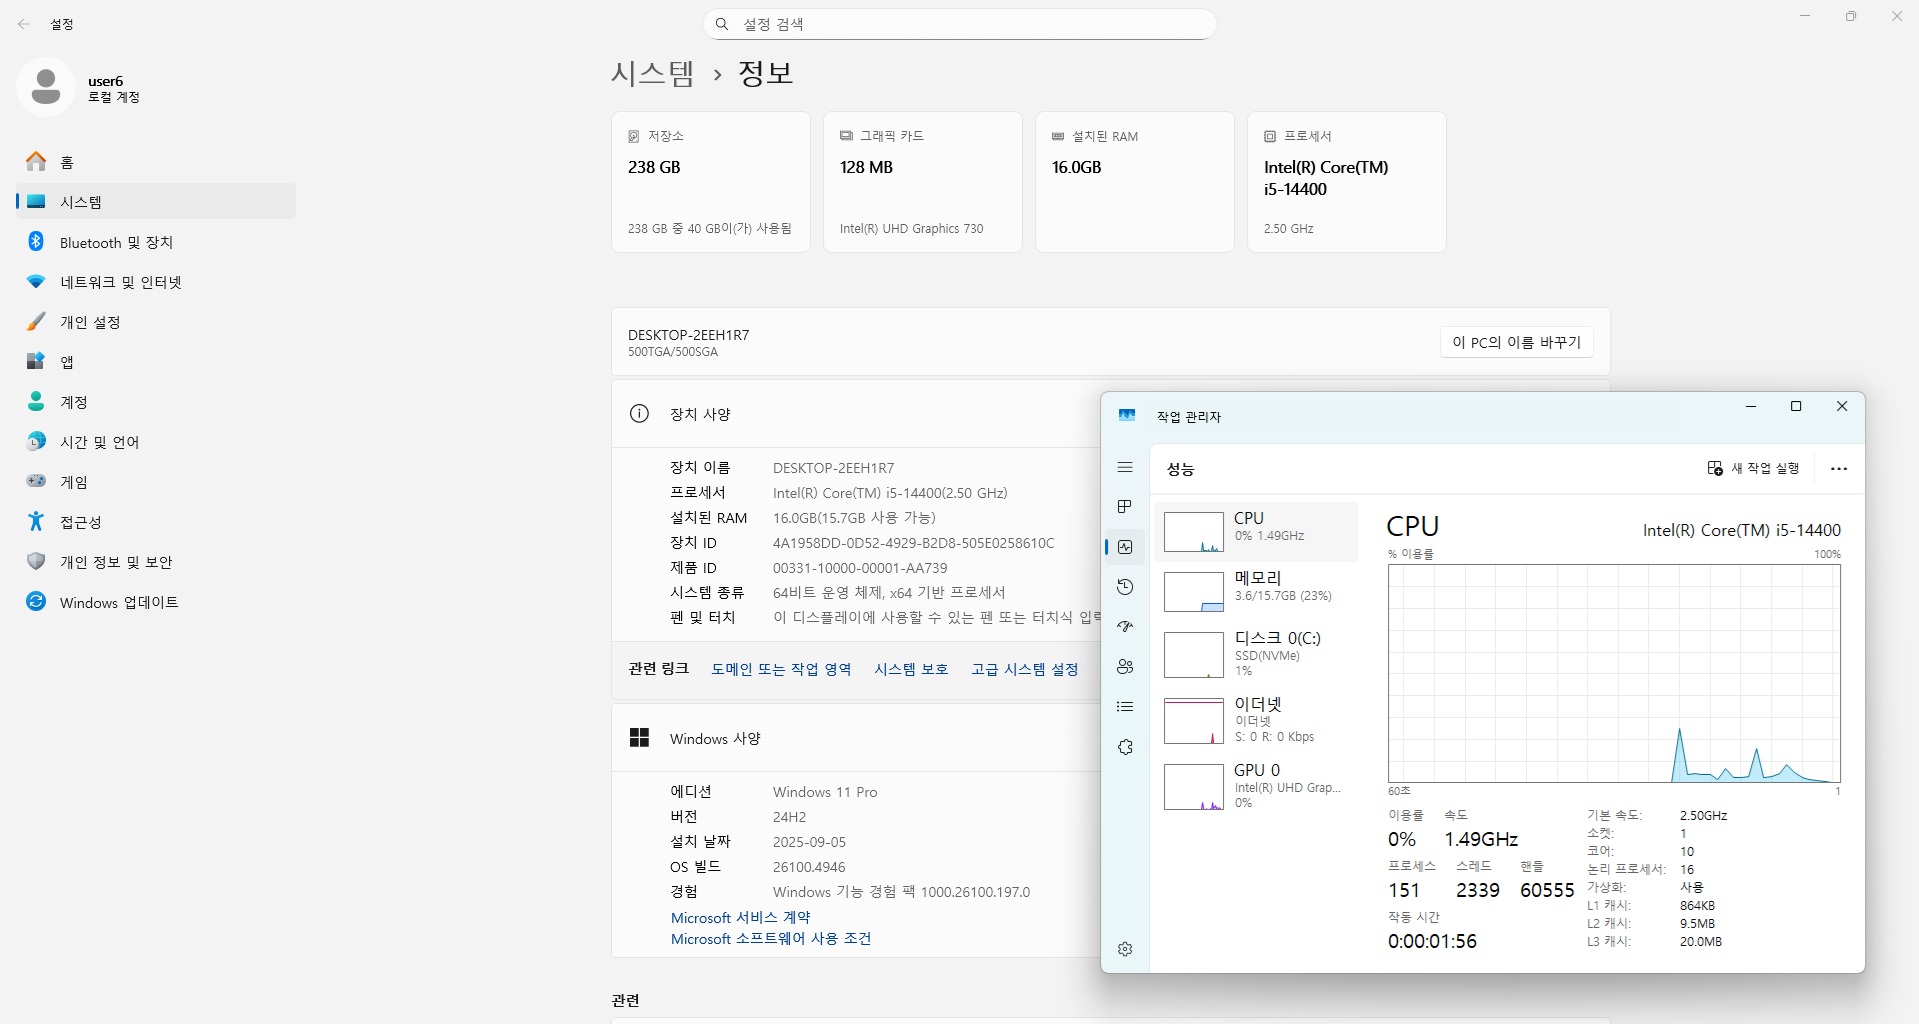This screenshot has width=1919, height=1024.
Task: Open 홈 in Settings sidebar
Action: coord(156,162)
